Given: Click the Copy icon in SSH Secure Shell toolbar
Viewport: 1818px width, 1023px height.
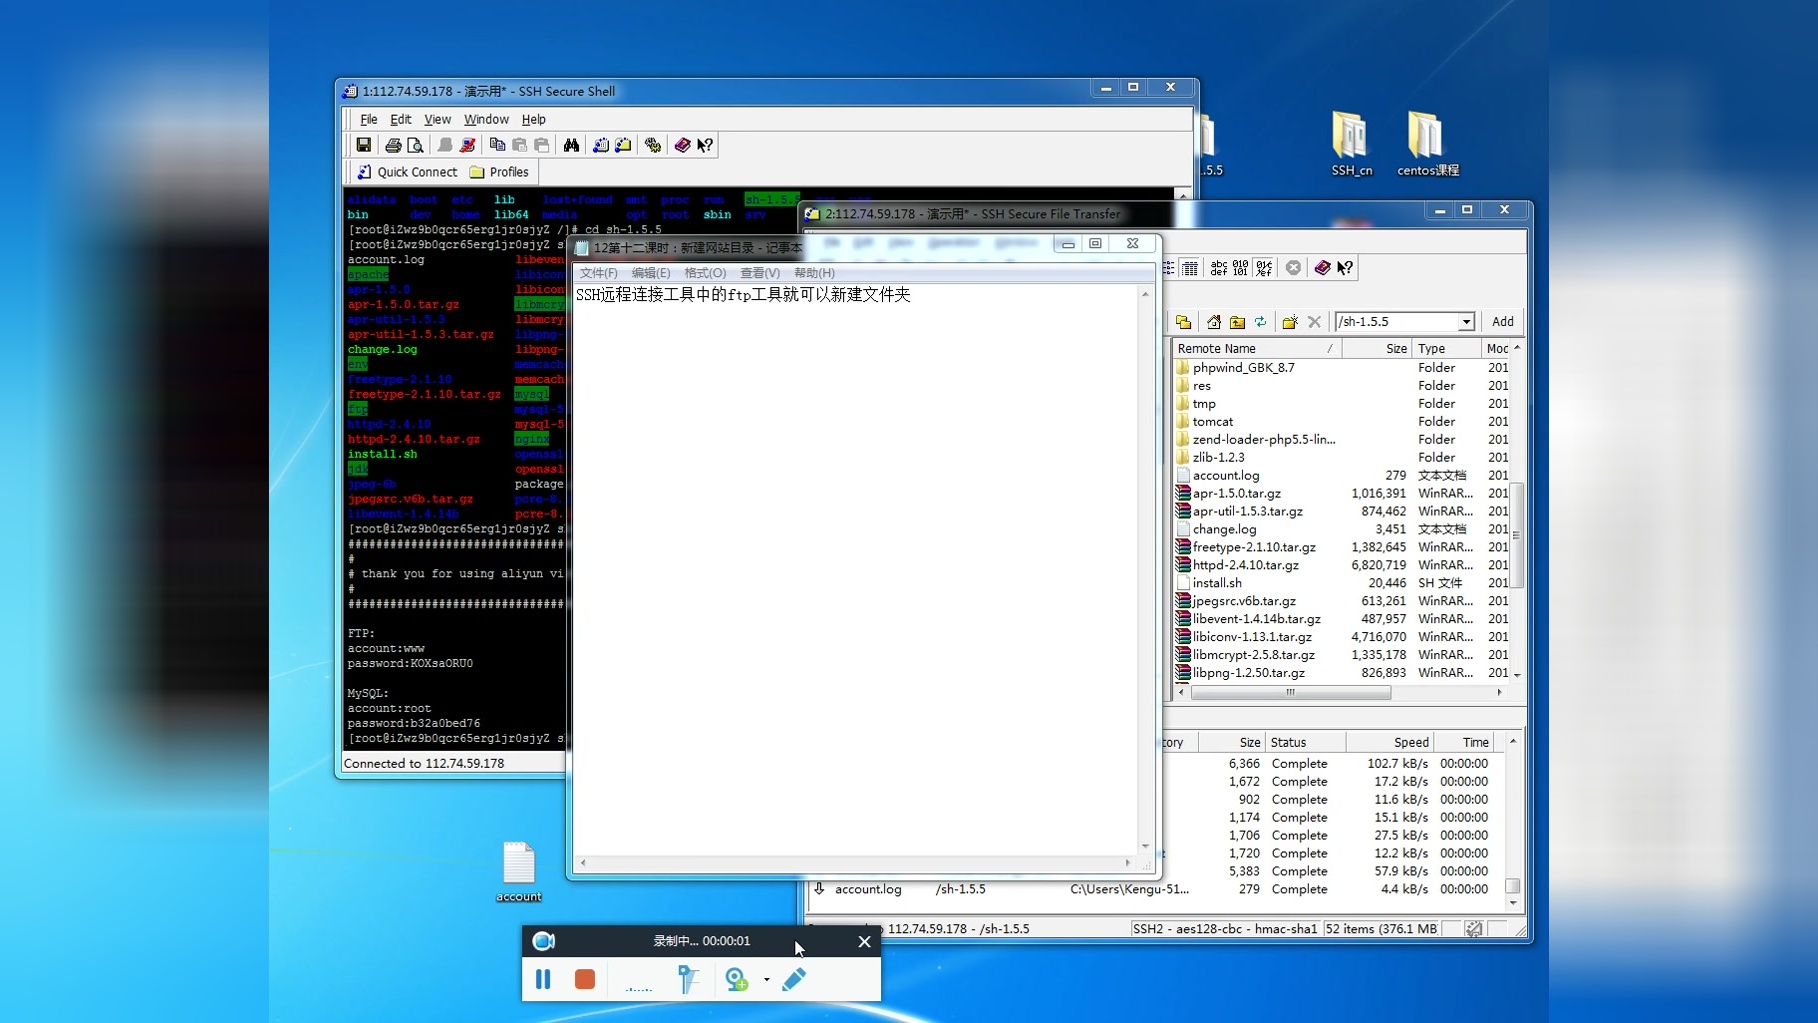Looking at the screenshot, I should (x=497, y=145).
